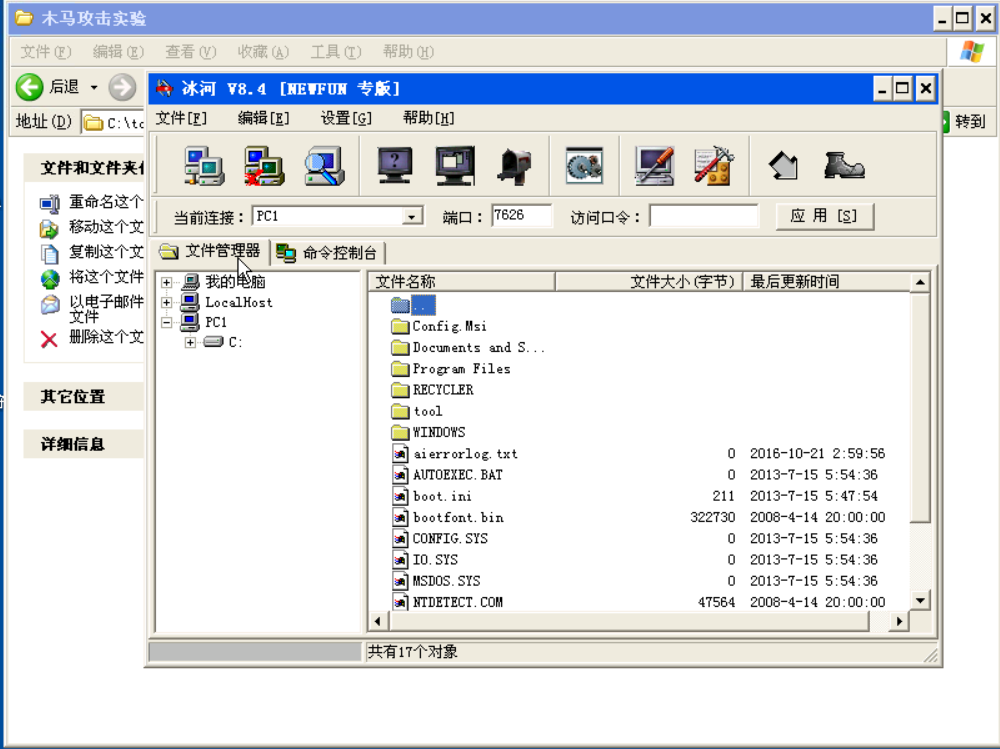The height and width of the screenshot is (749, 1000).
Task: Click inside the 端口 port field
Action: (x=521, y=216)
